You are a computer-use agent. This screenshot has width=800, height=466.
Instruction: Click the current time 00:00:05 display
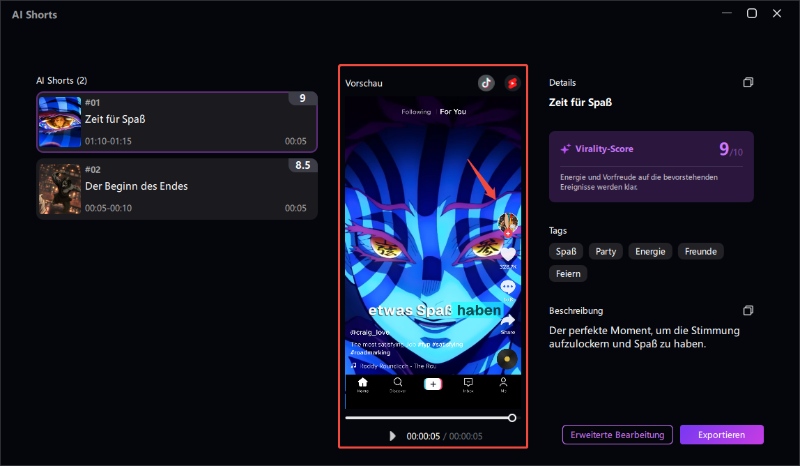click(x=423, y=436)
